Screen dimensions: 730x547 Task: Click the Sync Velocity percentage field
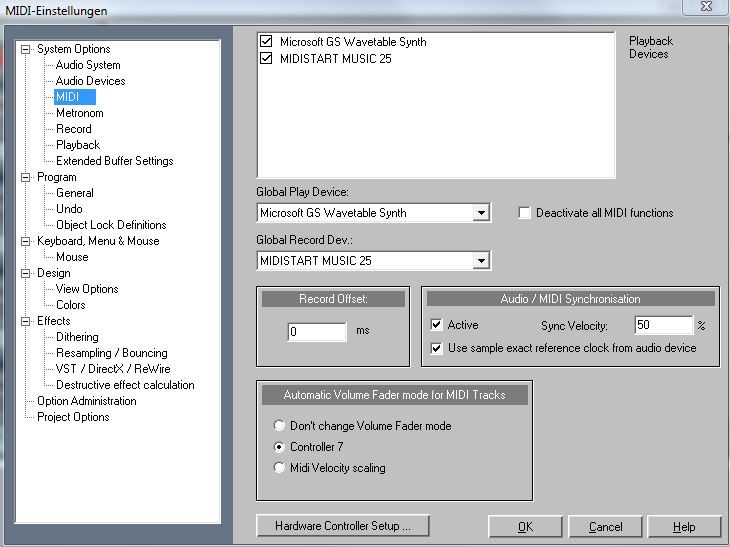click(x=663, y=324)
